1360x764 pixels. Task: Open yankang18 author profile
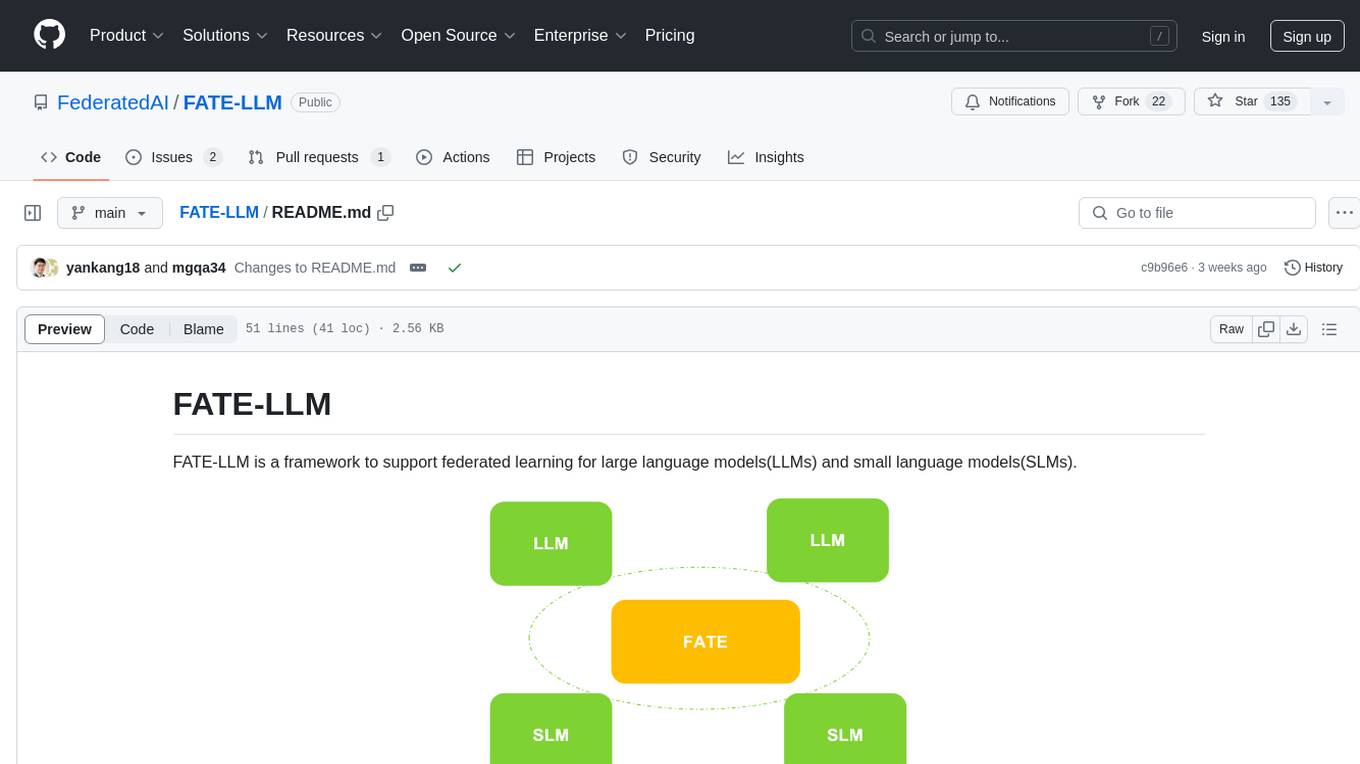(x=103, y=268)
